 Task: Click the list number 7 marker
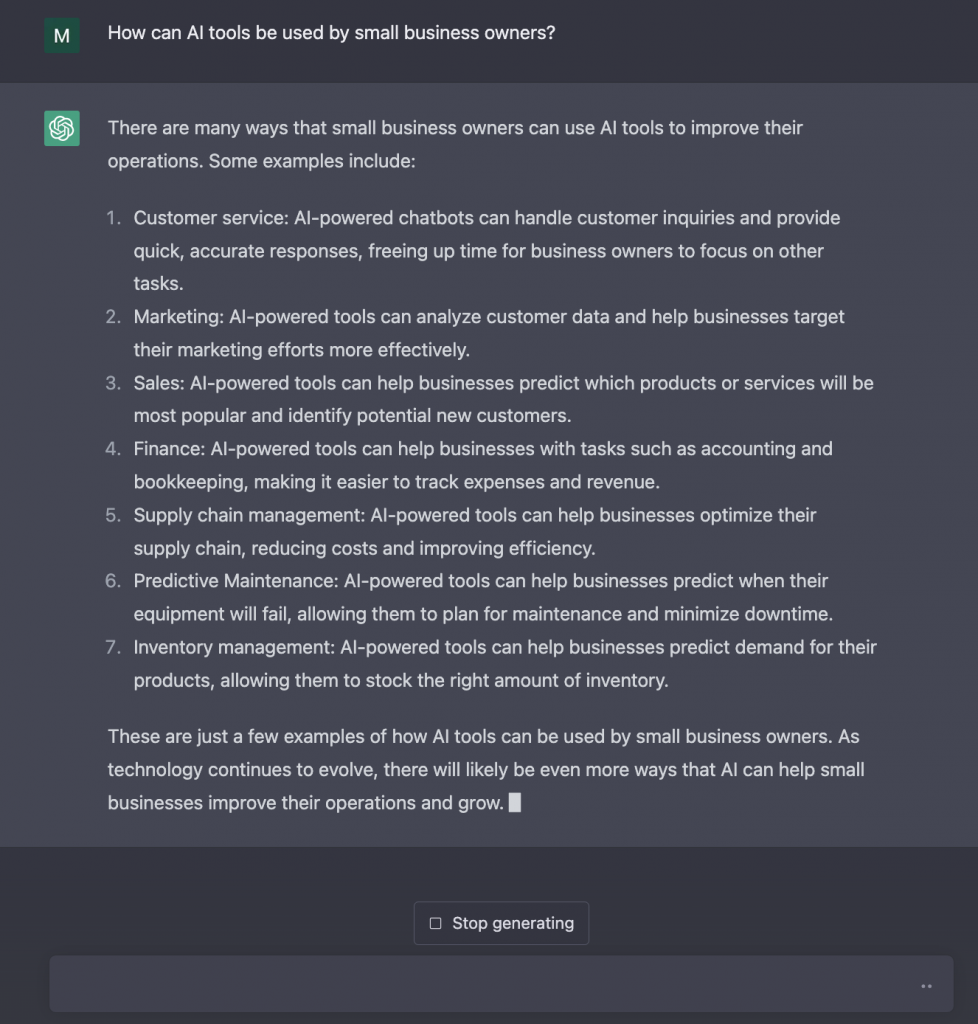pos(113,647)
